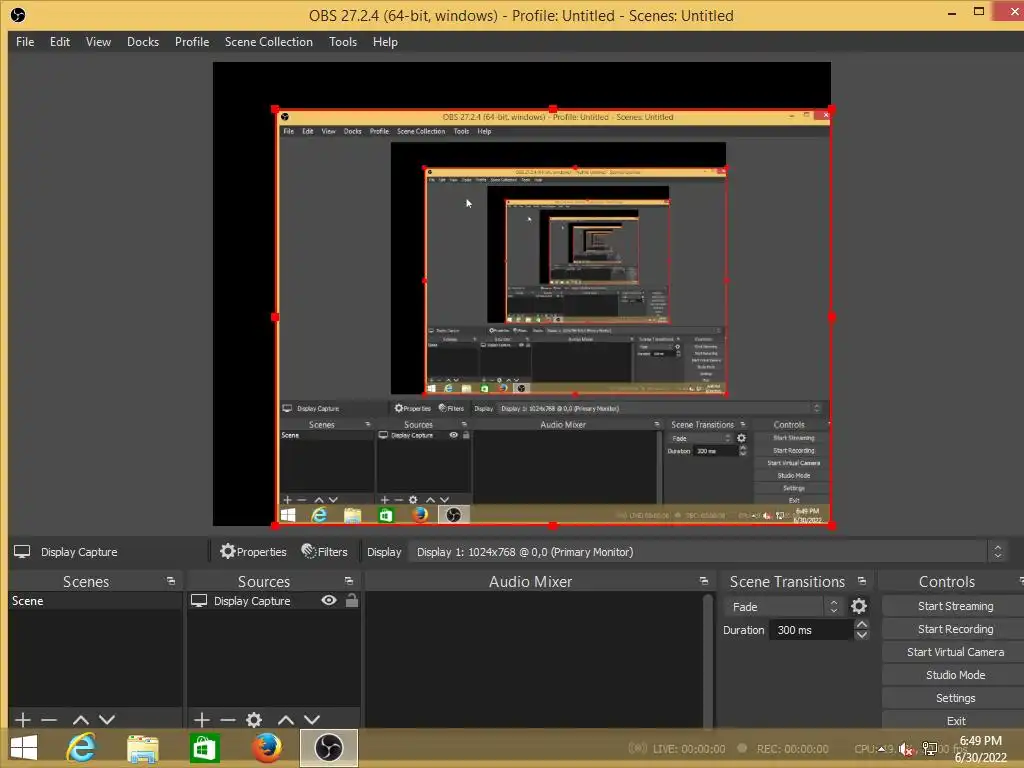Open Settings from Controls
The height and width of the screenshot is (768, 1024).
click(955, 697)
